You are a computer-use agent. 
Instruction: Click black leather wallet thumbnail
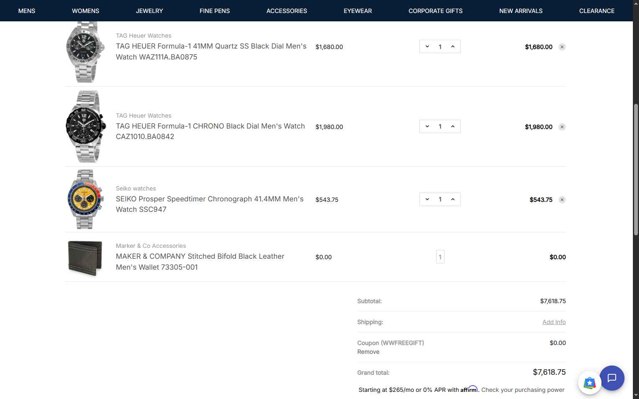(85, 258)
